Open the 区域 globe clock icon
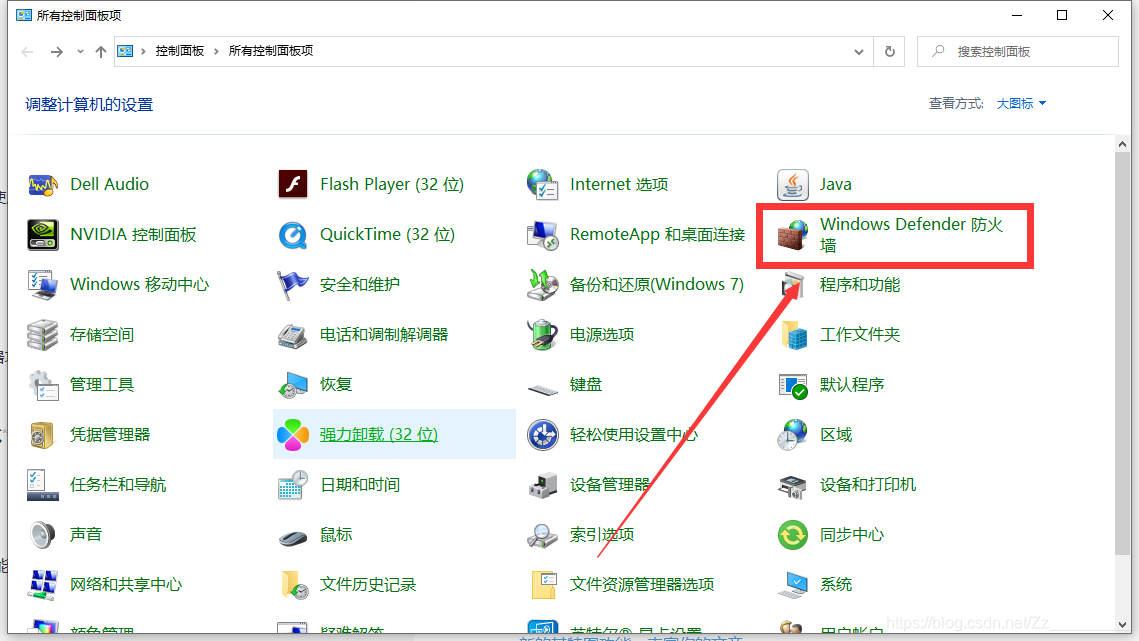Screen dimensions: 1139x641 click(793, 435)
